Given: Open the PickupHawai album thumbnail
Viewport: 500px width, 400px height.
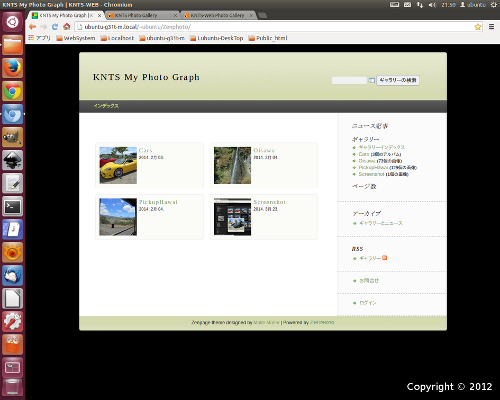Looking at the screenshot, I should click(118, 217).
